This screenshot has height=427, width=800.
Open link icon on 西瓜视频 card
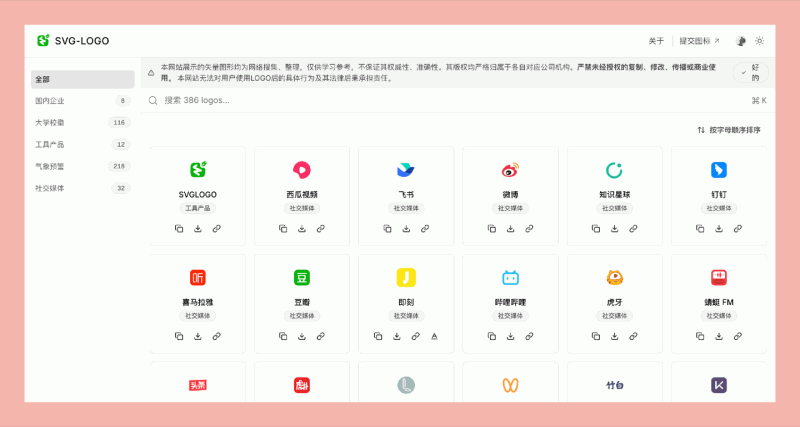(x=321, y=229)
